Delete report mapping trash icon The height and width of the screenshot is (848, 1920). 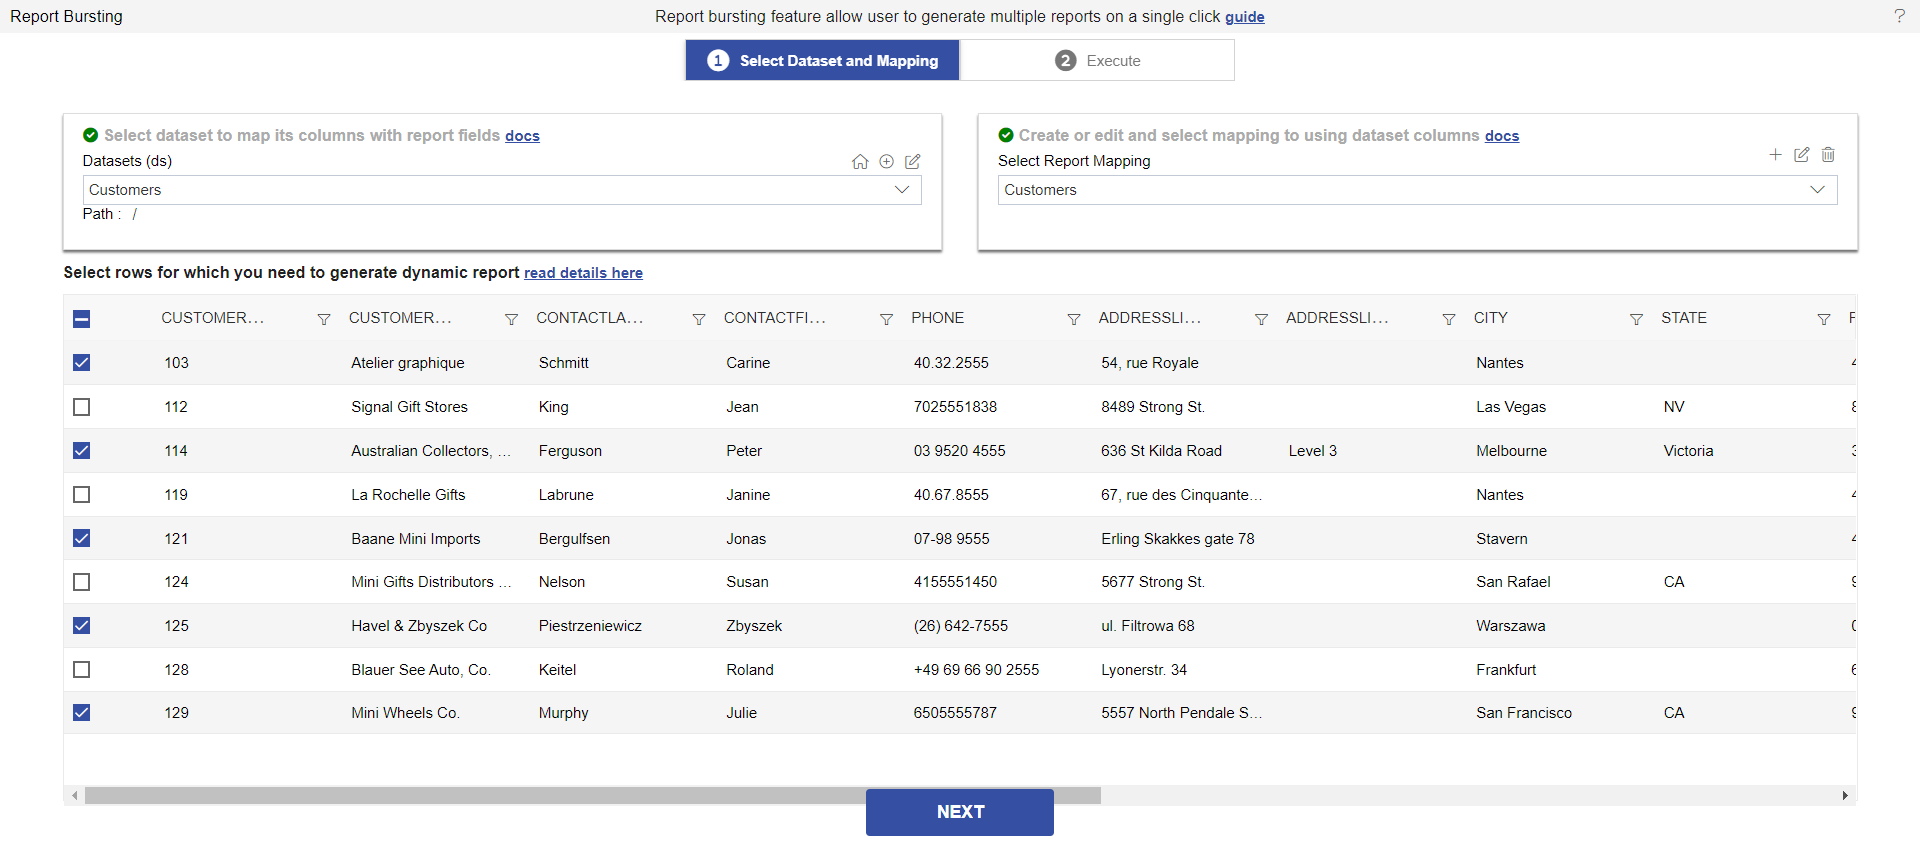[x=1828, y=155]
